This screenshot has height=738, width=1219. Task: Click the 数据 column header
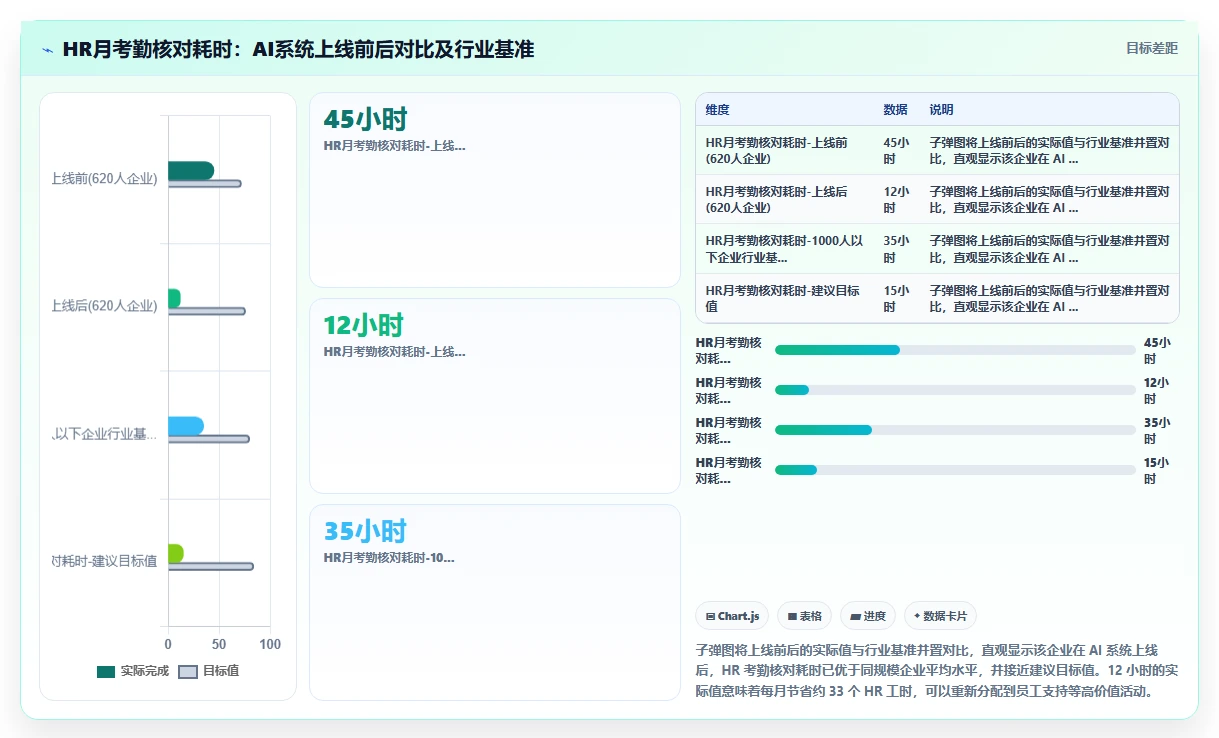pos(895,110)
